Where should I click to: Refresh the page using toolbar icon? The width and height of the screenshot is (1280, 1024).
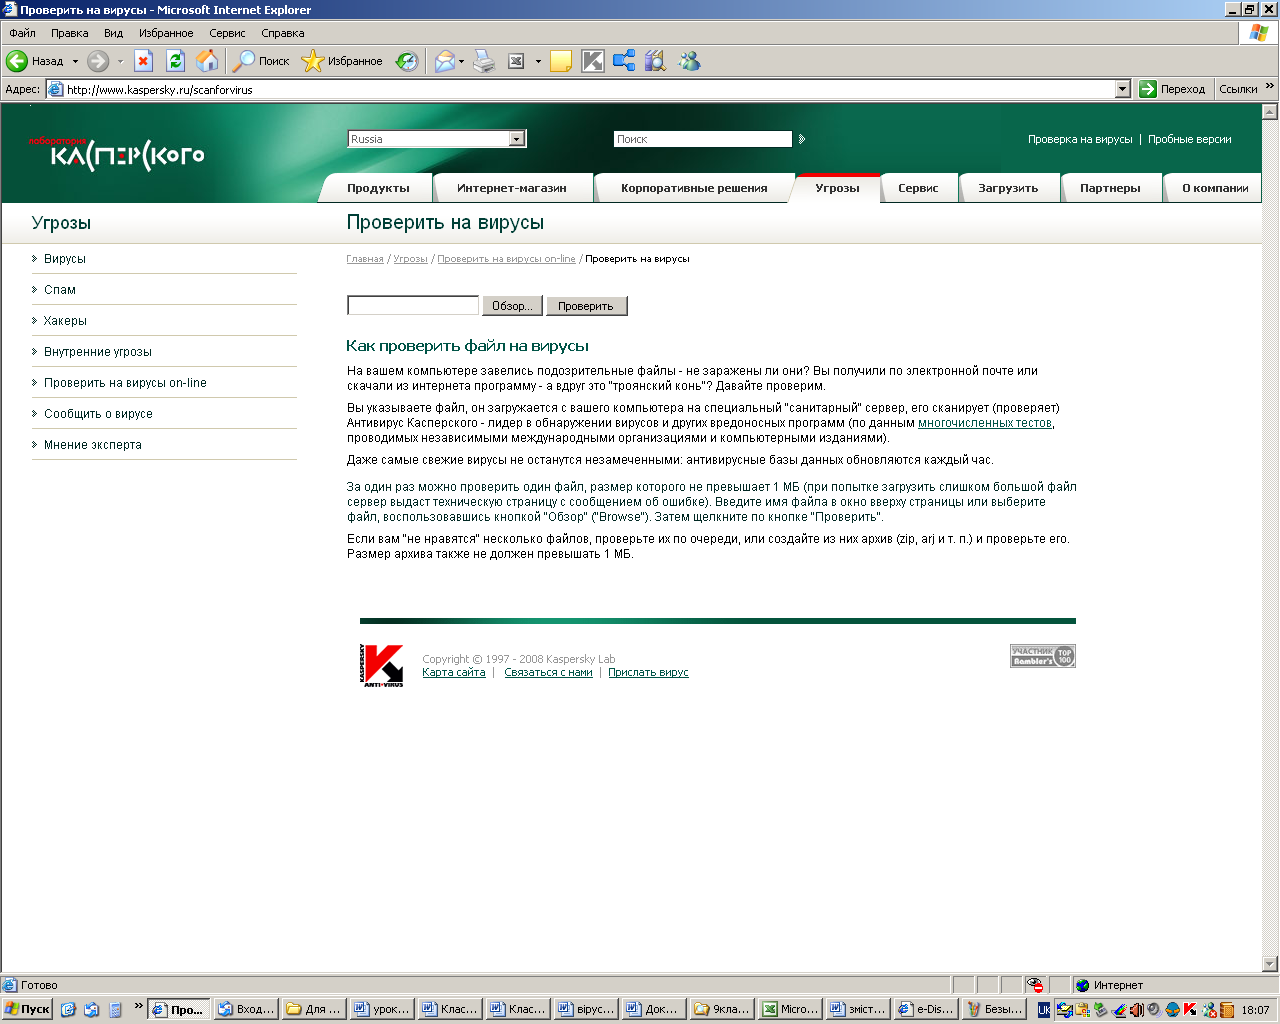[176, 61]
